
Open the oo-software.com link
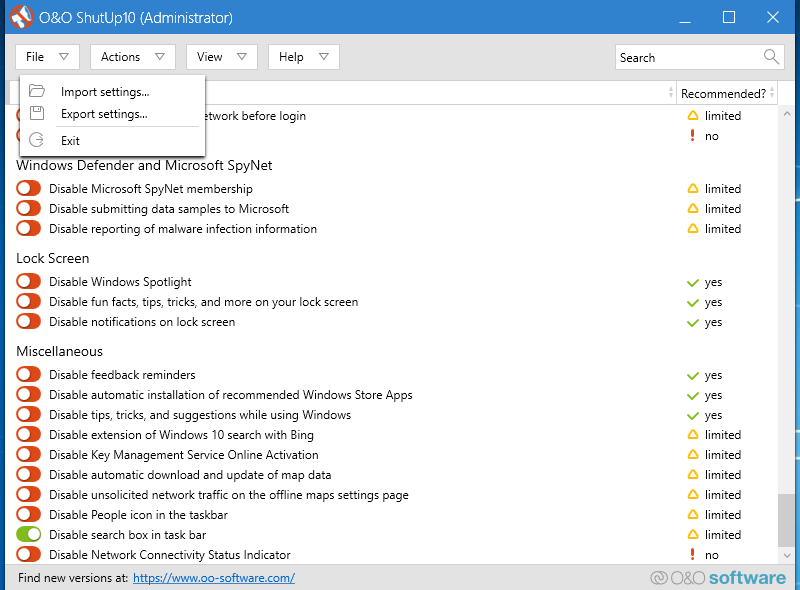[214, 578]
